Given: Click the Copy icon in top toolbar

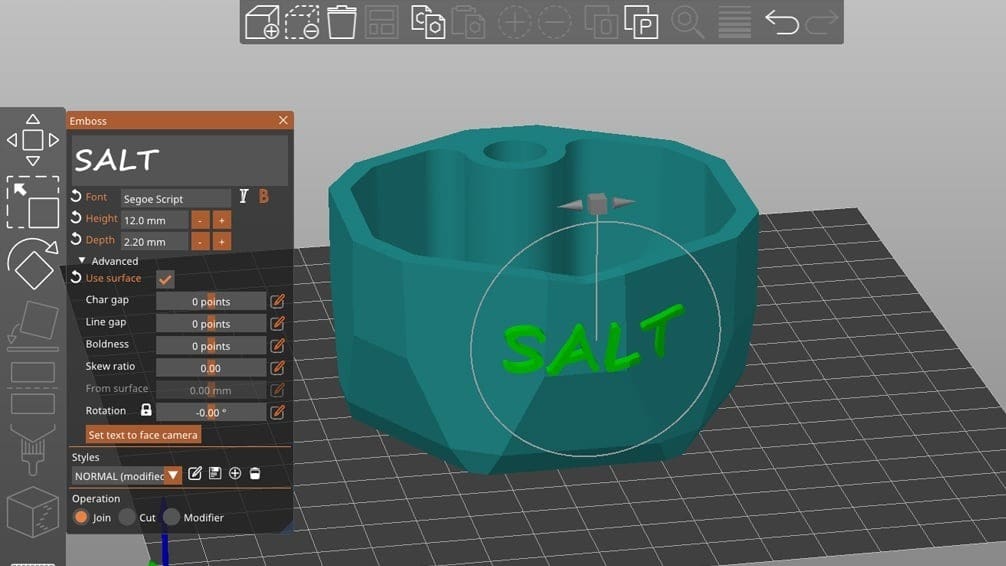Looking at the screenshot, I should [x=428, y=22].
